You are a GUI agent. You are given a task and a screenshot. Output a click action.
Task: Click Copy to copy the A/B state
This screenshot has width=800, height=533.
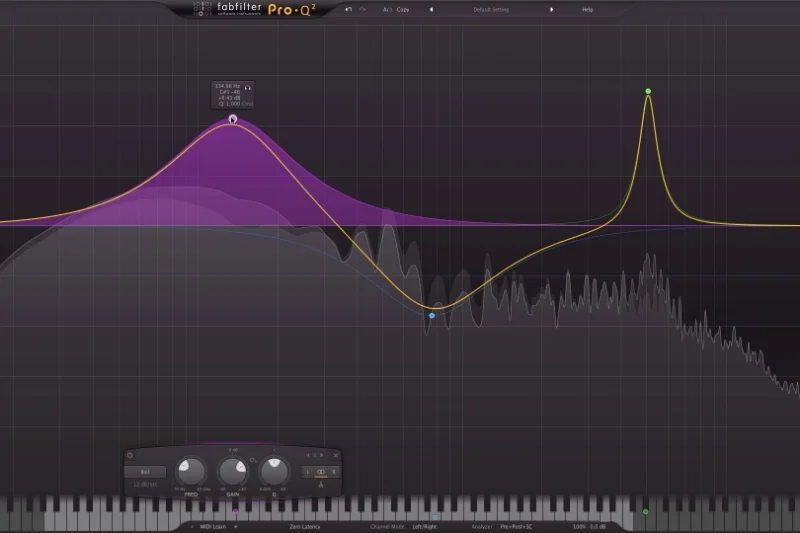[403, 9]
